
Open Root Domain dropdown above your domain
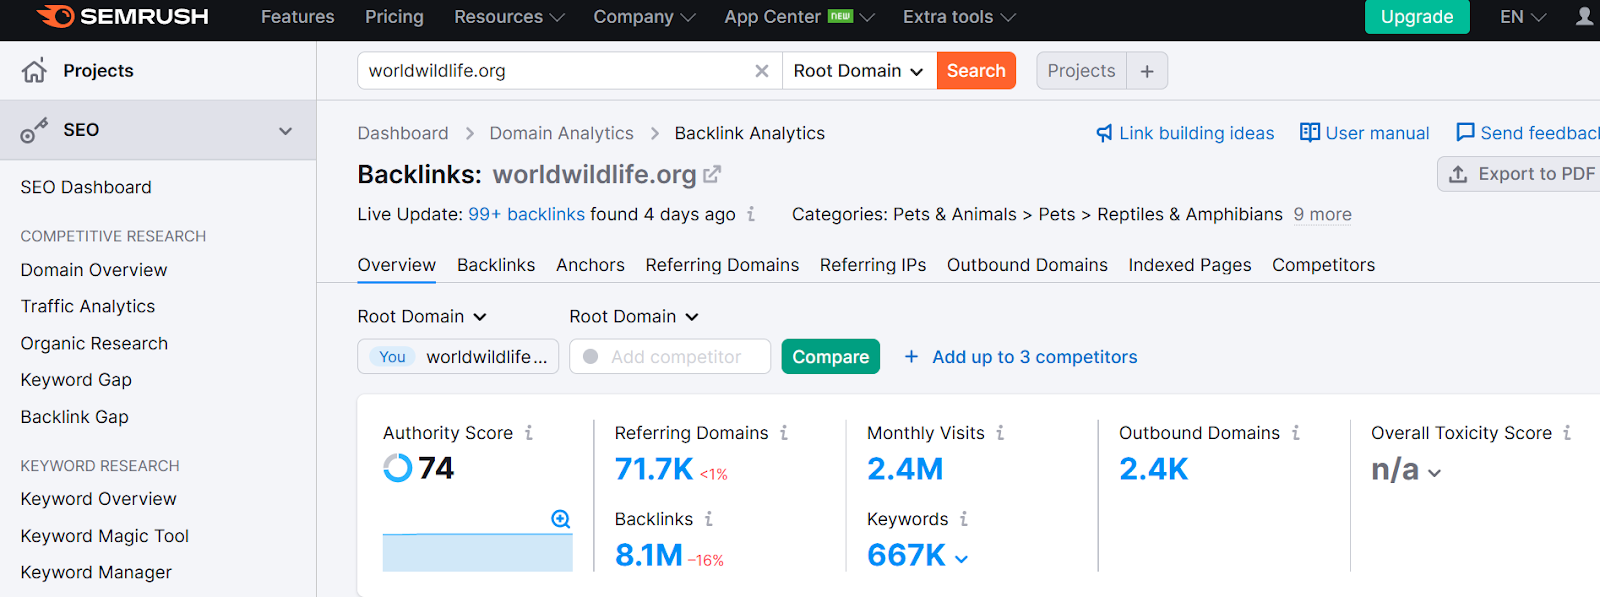coord(422,317)
